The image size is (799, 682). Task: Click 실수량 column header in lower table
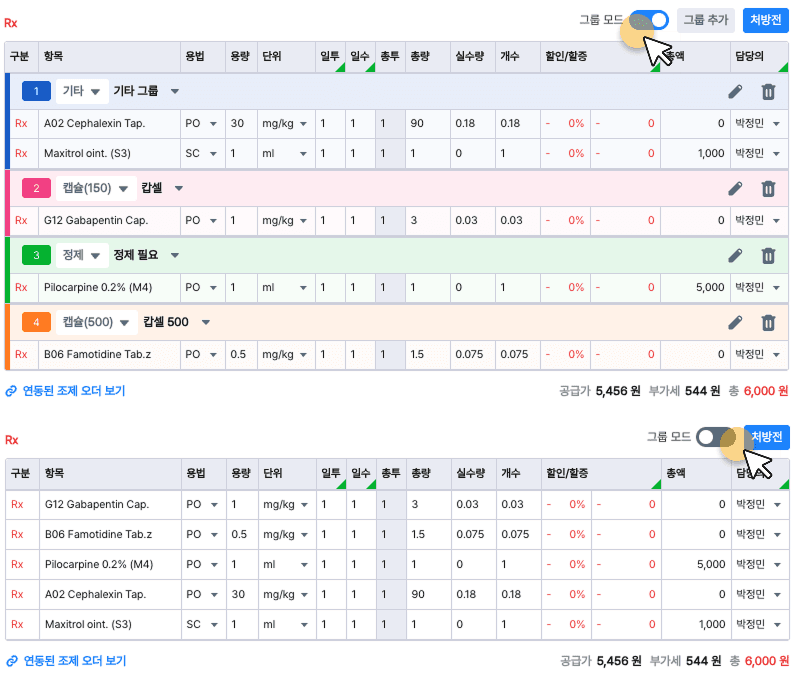[x=473, y=474]
